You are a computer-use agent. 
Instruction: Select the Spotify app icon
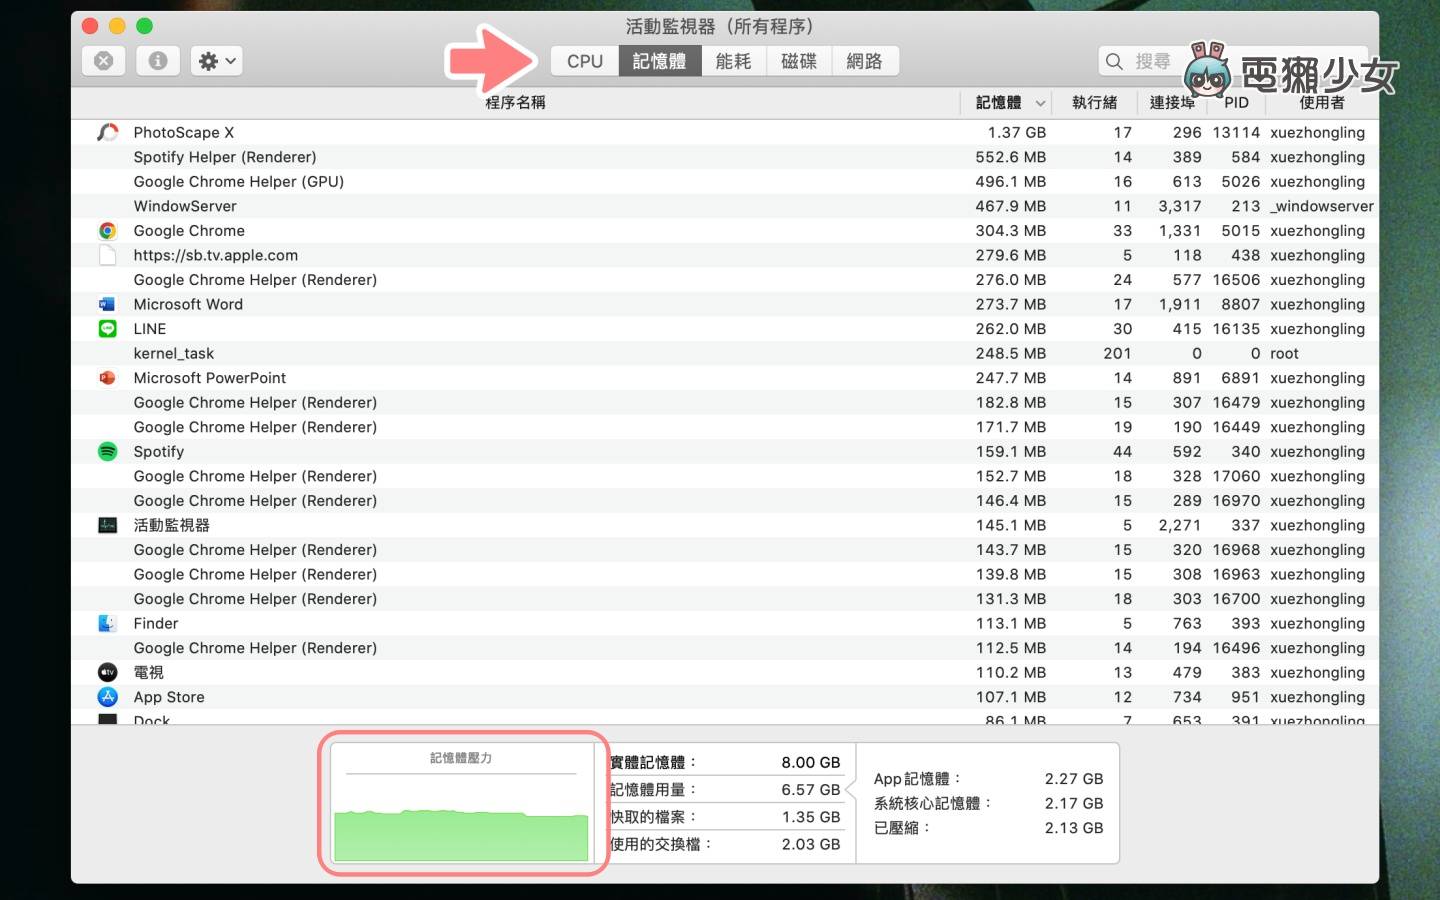(x=107, y=452)
